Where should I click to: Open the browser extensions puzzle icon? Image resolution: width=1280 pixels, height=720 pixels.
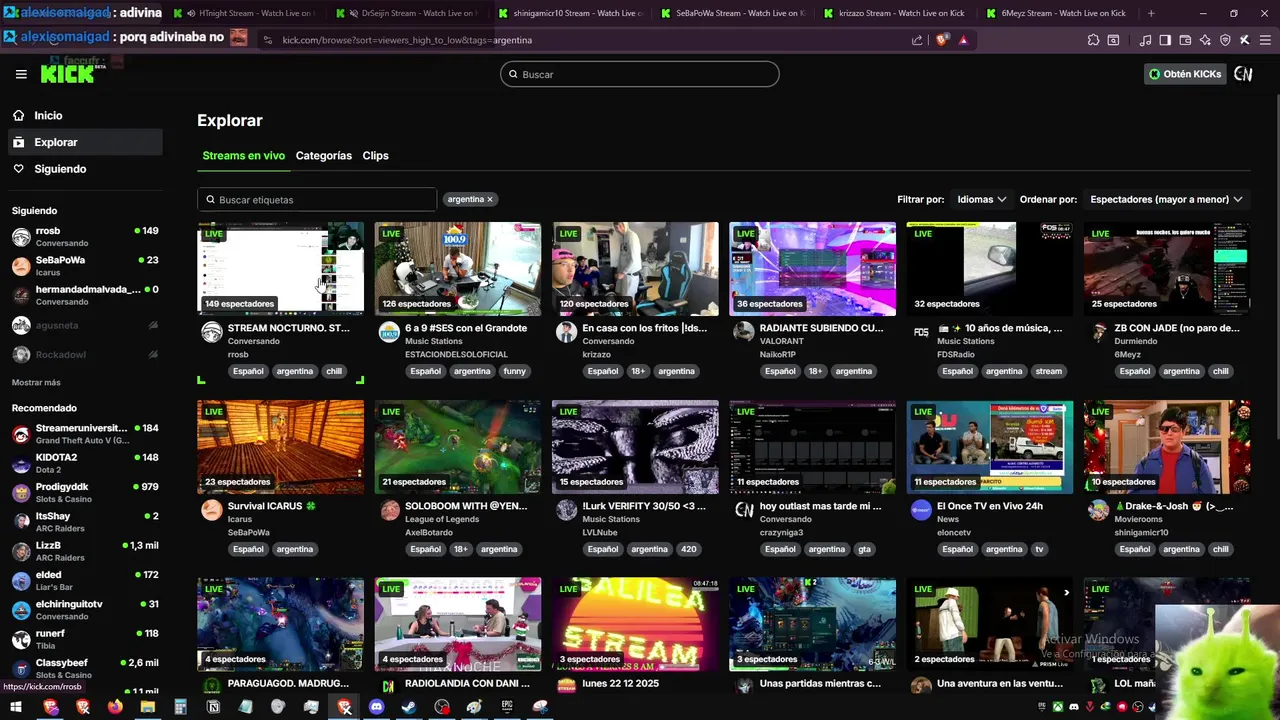pos(1093,40)
